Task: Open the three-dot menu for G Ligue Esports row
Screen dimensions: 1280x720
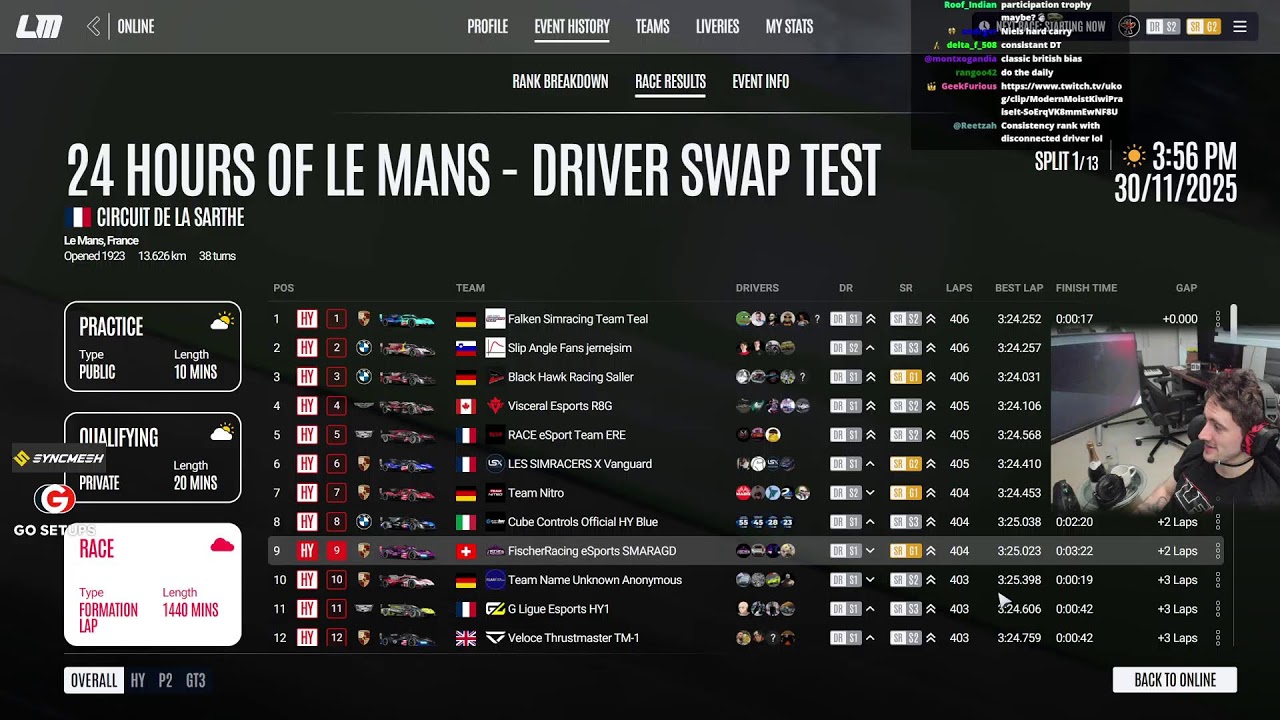Action: click(1217, 609)
